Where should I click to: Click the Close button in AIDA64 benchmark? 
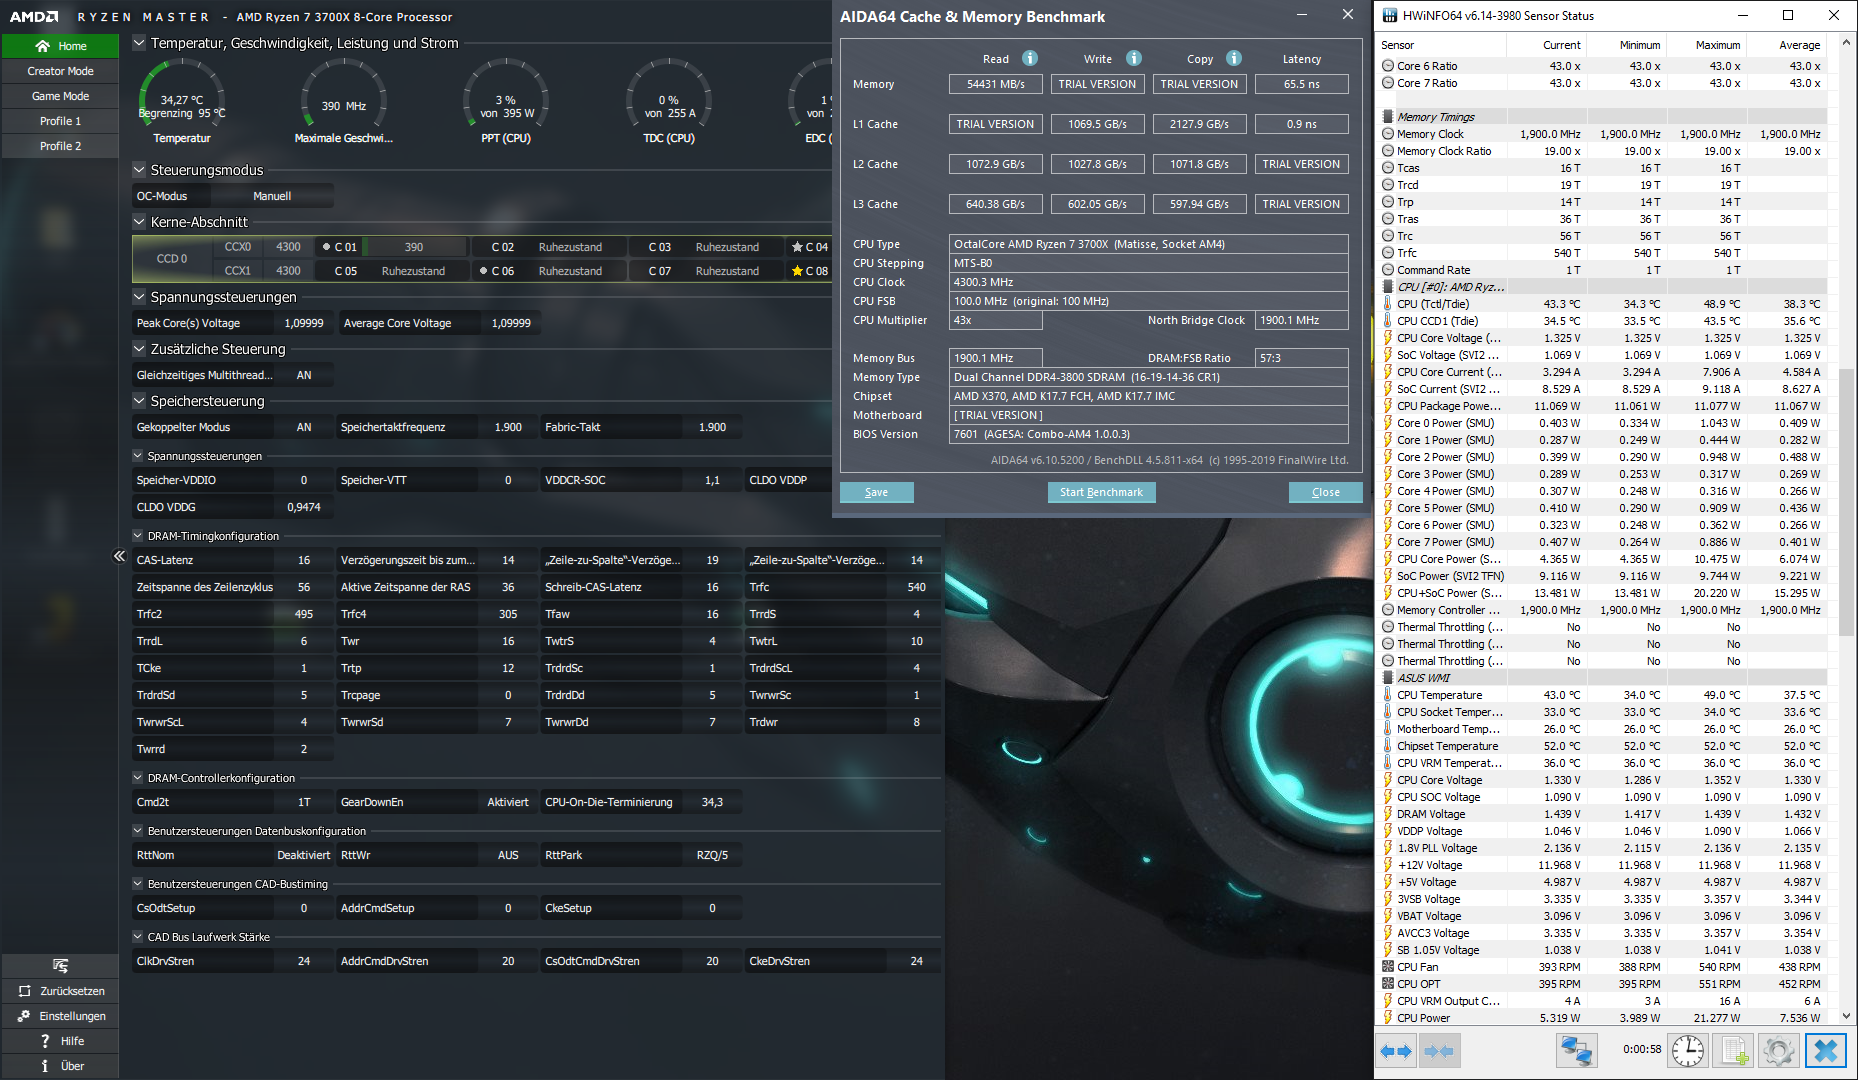tap(1325, 492)
